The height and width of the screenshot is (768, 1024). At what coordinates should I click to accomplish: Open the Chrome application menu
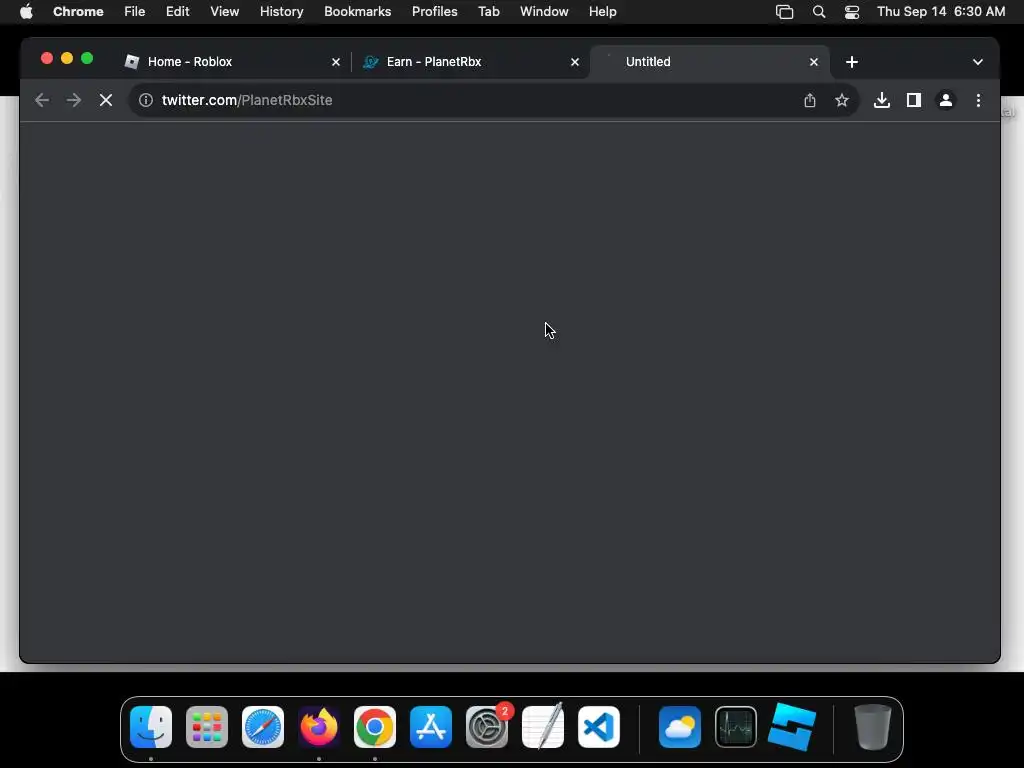78,11
